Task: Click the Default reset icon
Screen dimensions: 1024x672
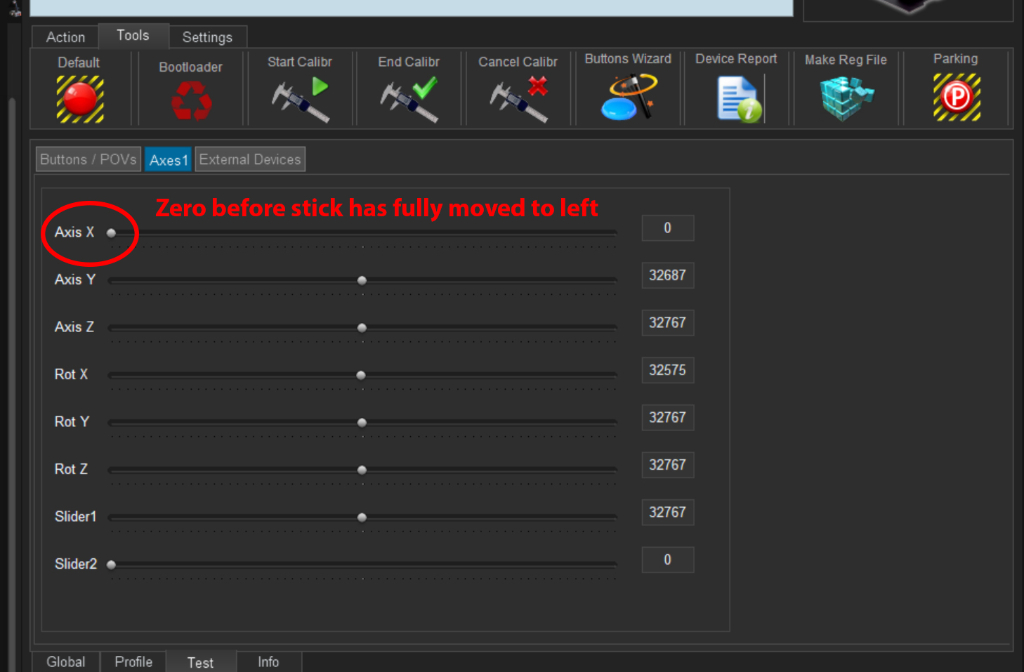Action: [80, 99]
